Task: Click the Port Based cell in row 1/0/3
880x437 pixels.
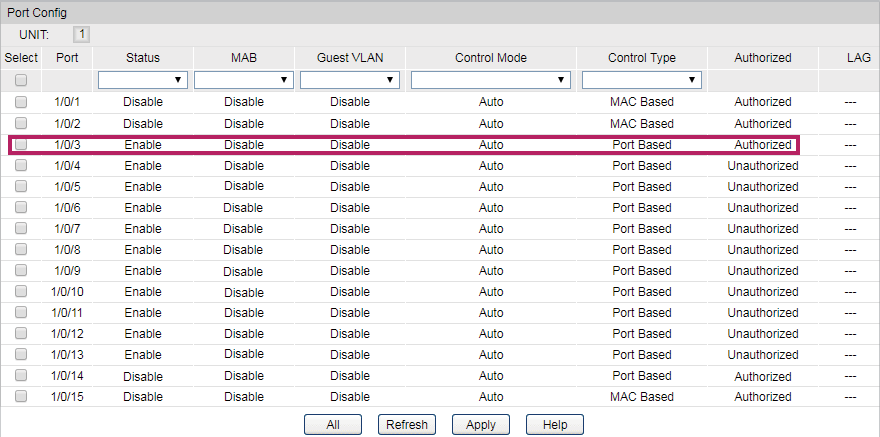Action: 642,145
